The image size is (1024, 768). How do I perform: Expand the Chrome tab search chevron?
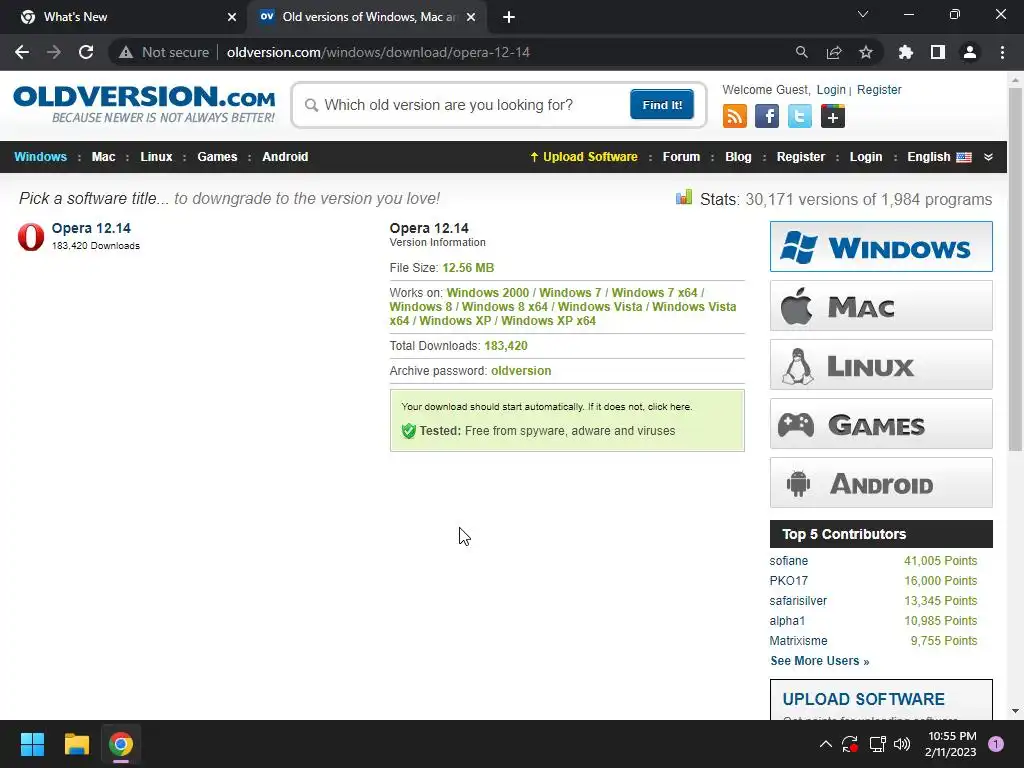(863, 14)
